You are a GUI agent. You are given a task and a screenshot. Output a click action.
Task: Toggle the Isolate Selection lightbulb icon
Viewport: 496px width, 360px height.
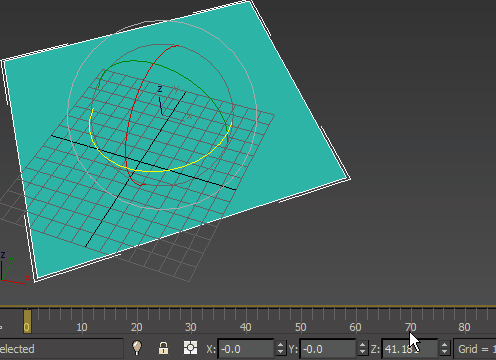pos(137,348)
